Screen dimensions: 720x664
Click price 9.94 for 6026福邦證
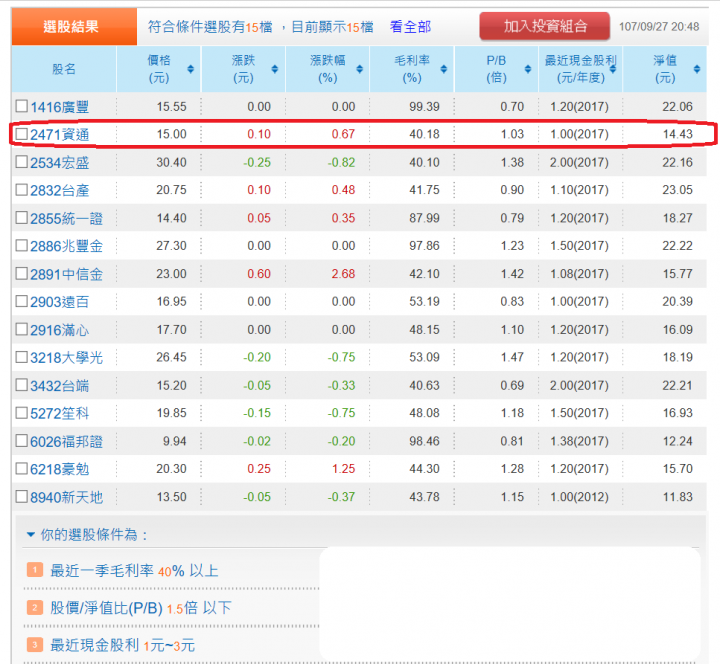[174, 441]
